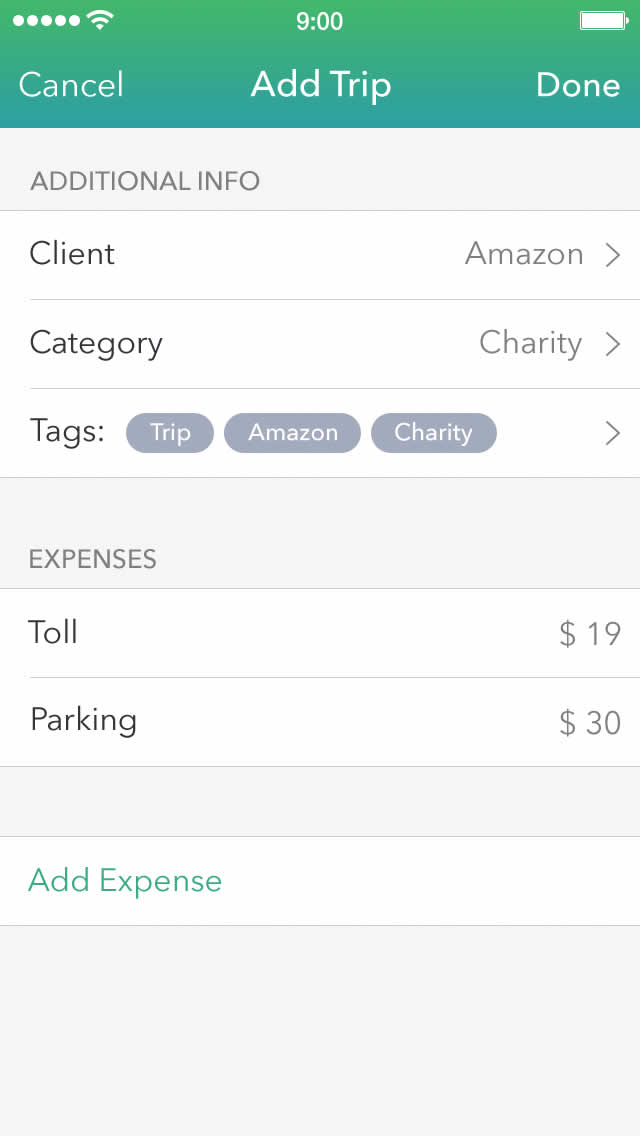Screen dimensions: 640x1136
Task: Tap the 9:00 status bar clock
Action: pos(320,21)
